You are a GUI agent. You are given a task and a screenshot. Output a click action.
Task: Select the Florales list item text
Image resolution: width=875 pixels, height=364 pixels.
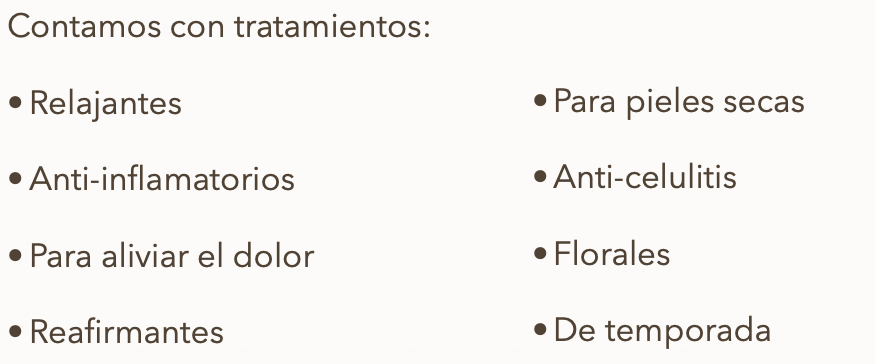tap(612, 253)
